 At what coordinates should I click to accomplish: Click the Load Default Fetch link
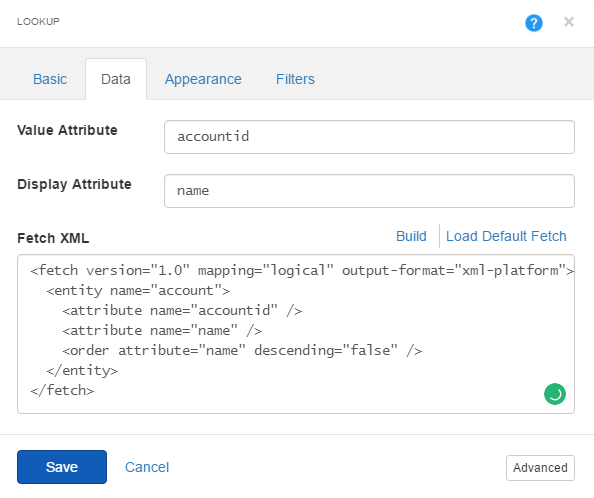pos(506,236)
